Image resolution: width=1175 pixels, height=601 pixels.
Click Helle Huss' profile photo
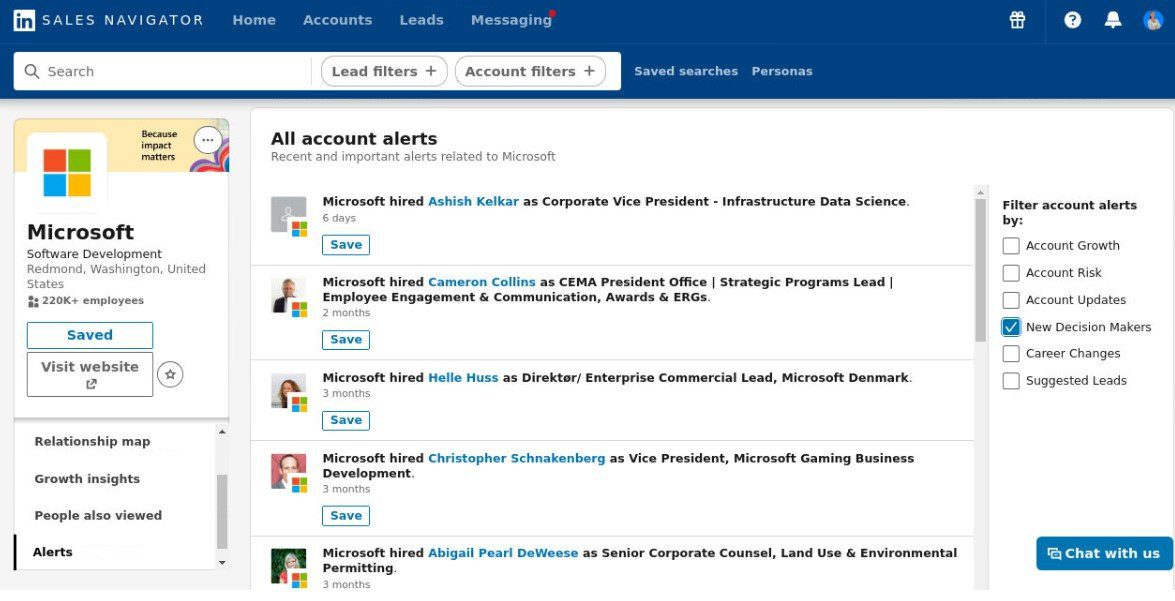(x=289, y=391)
